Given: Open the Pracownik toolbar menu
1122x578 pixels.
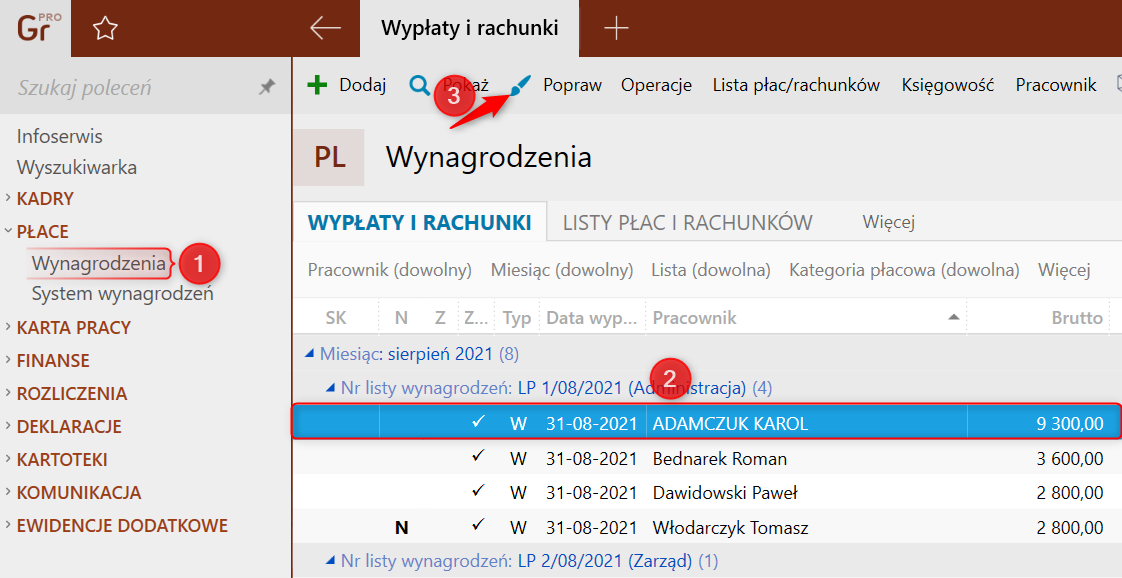Looking at the screenshot, I should [1055, 85].
